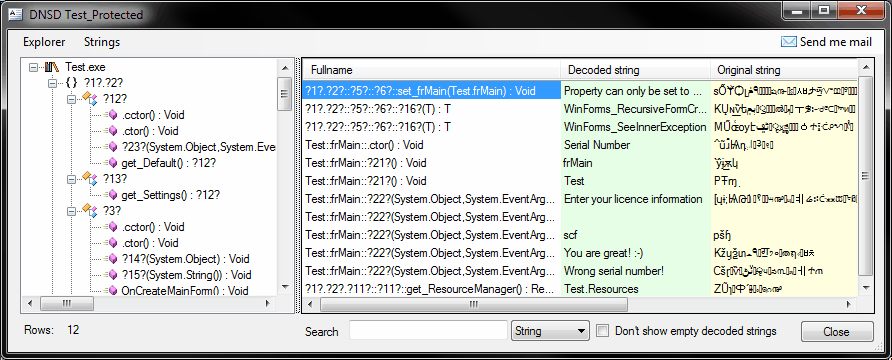Click the ?12? class icon
Image resolution: width=892 pixels, height=360 pixels.
(x=90, y=99)
